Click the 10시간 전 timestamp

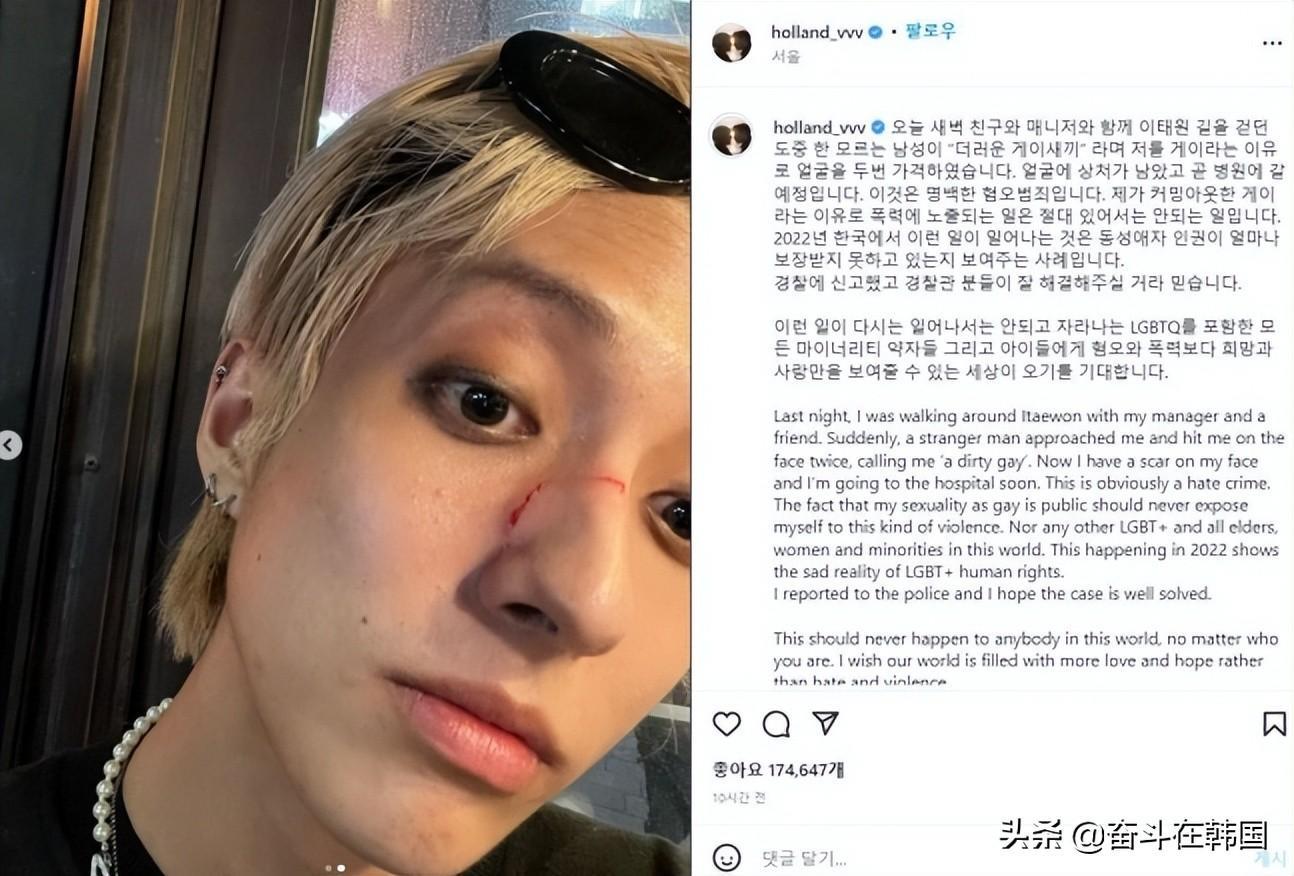tap(739, 798)
